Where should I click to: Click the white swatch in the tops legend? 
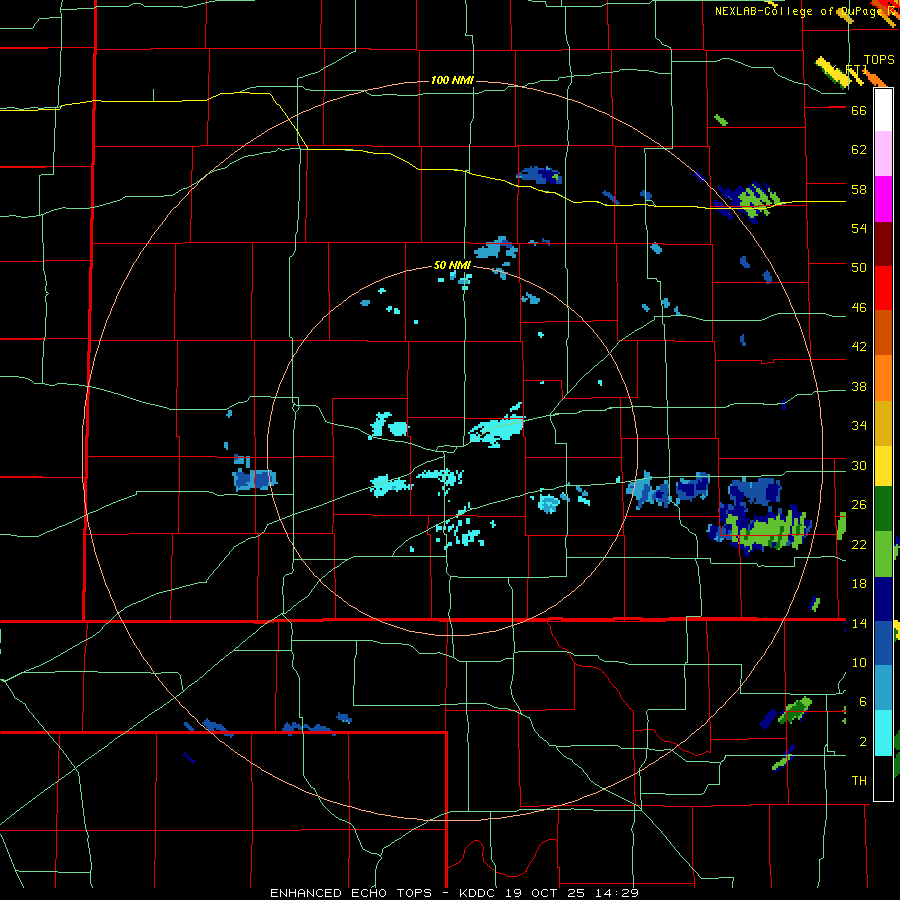(883, 110)
